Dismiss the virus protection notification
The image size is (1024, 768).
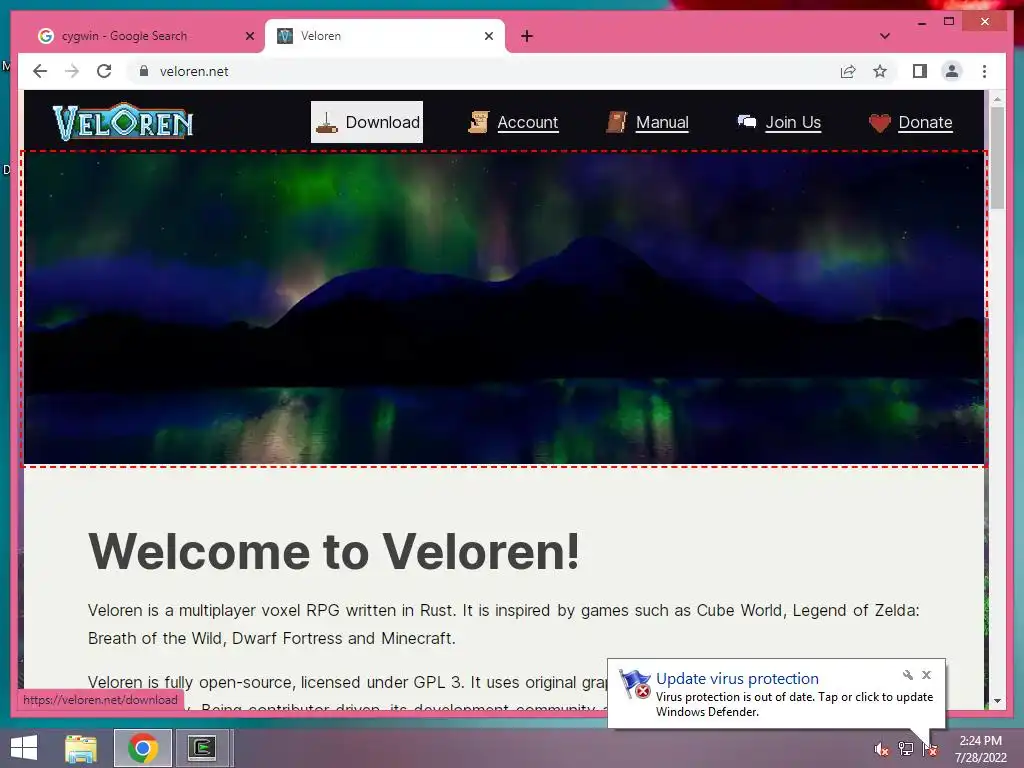coord(926,675)
